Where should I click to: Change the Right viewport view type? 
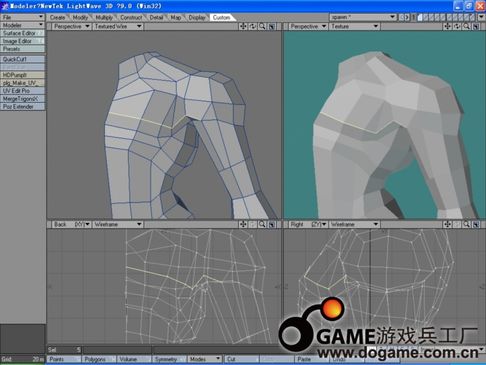point(308,224)
